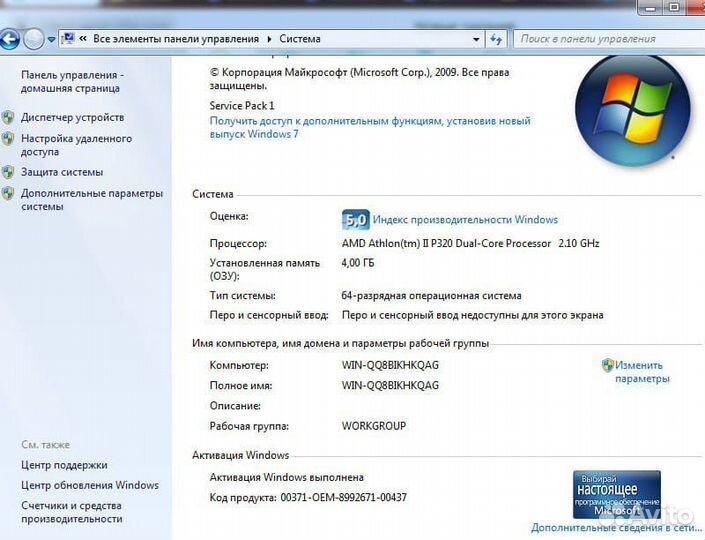Click '64-разрядная операционная система' text
The image size is (705, 540).
point(431,295)
